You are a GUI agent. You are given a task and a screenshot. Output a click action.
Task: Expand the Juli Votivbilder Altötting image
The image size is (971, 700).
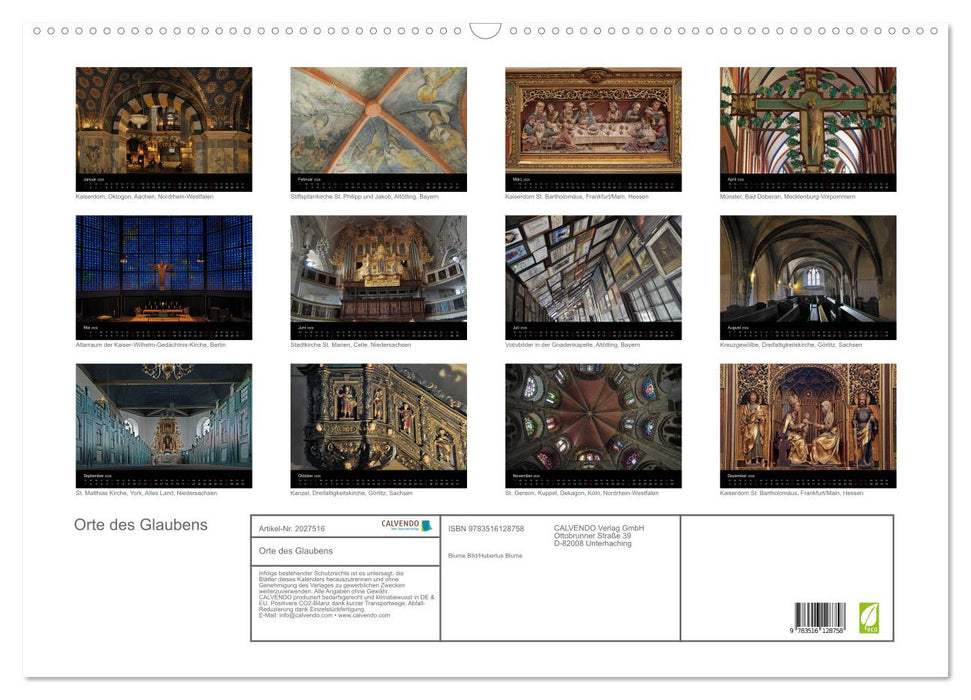pos(592,270)
